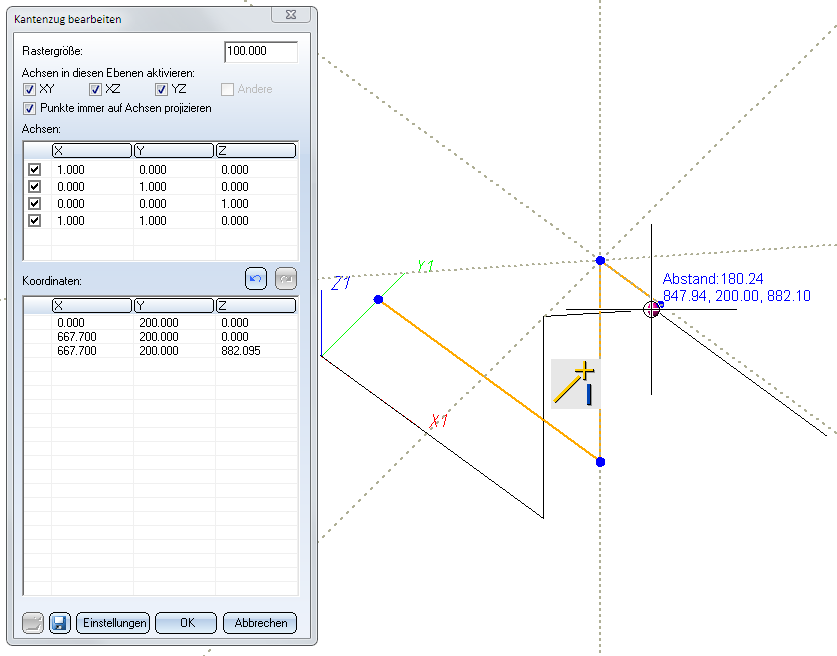Disable the YZ plane axes checkbox

pos(162,90)
